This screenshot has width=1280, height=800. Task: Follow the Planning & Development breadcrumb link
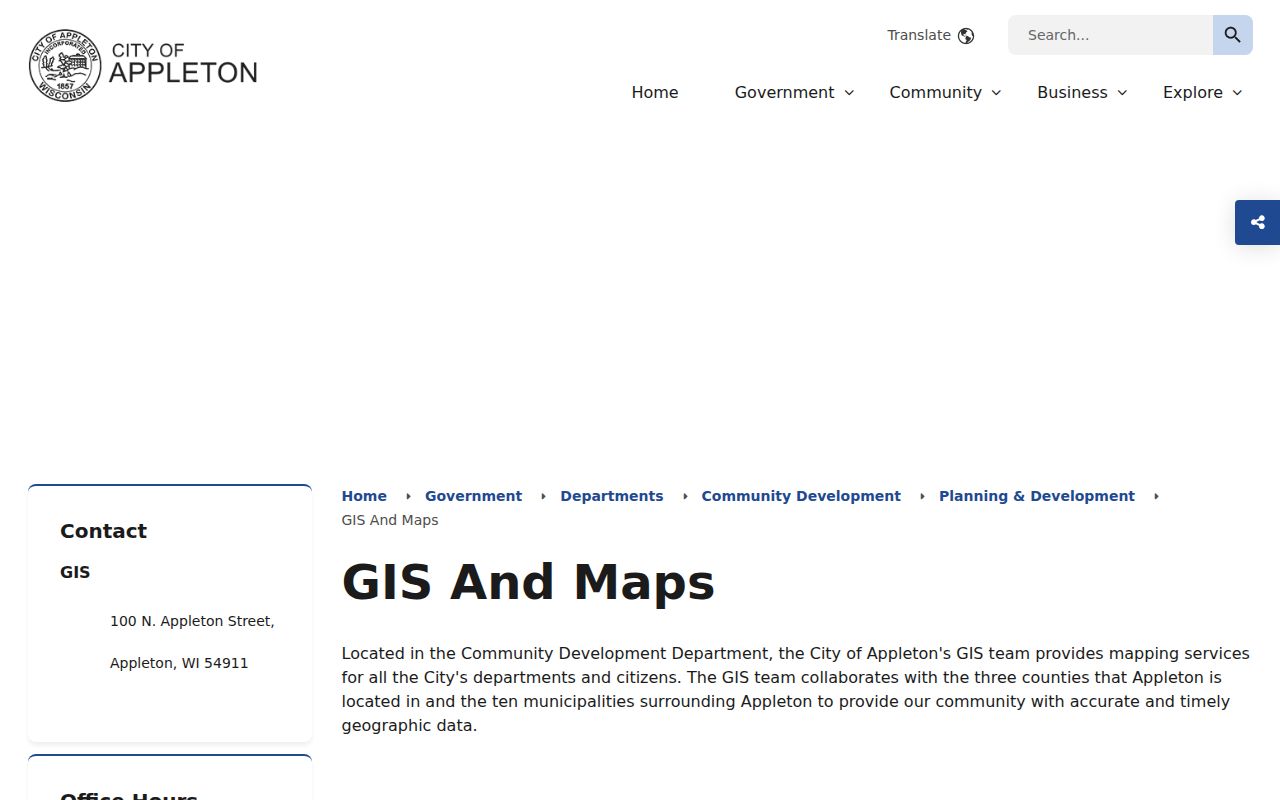tap(1037, 496)
